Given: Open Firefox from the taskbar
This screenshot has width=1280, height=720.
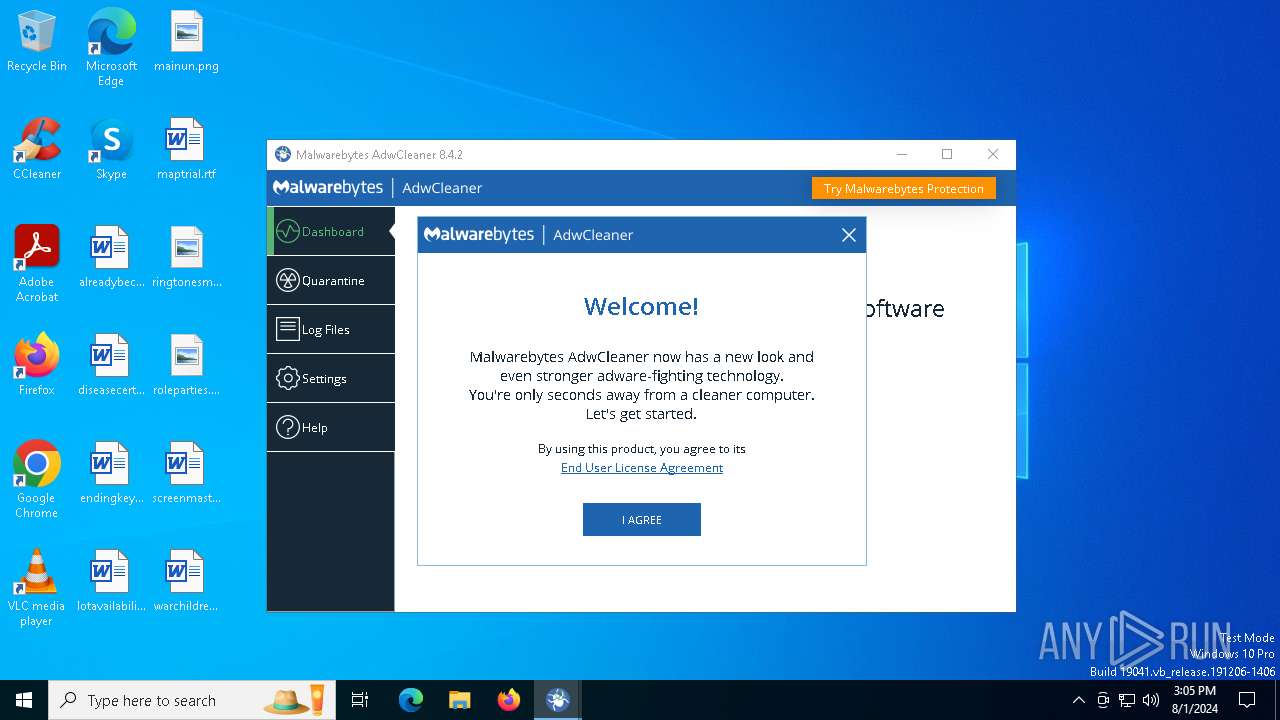Looking at the screenshot, I should point(509,700).
